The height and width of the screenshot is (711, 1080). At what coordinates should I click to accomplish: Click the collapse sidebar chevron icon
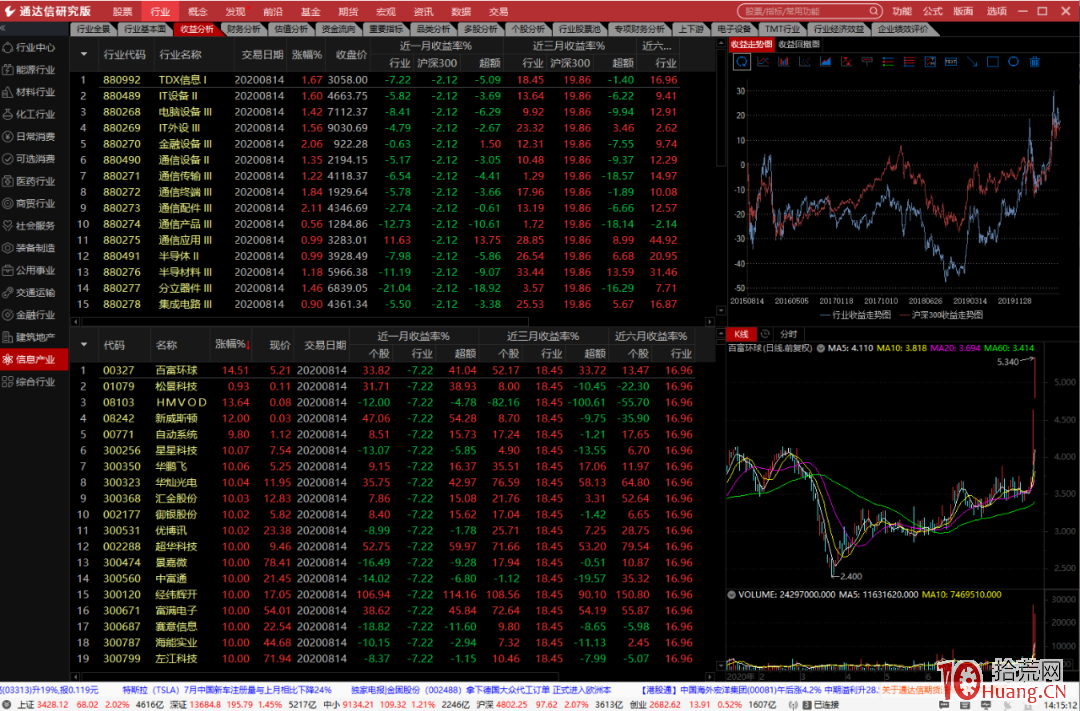coord(3,28)
